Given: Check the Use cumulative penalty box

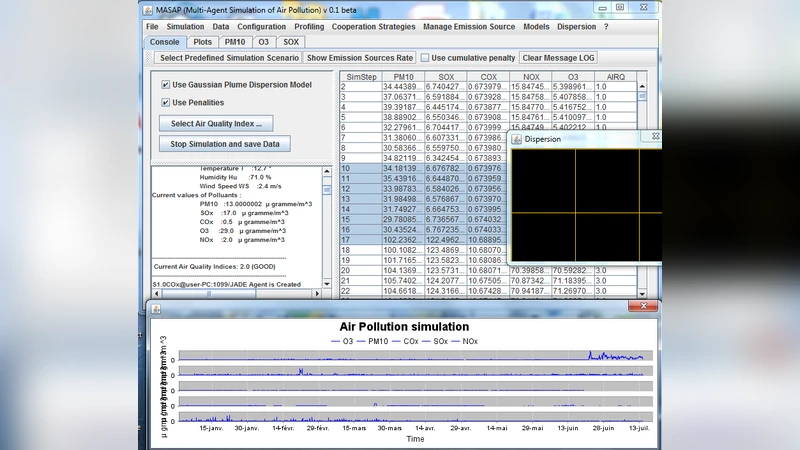Looking at the screenshot, I should pos(425,58).
